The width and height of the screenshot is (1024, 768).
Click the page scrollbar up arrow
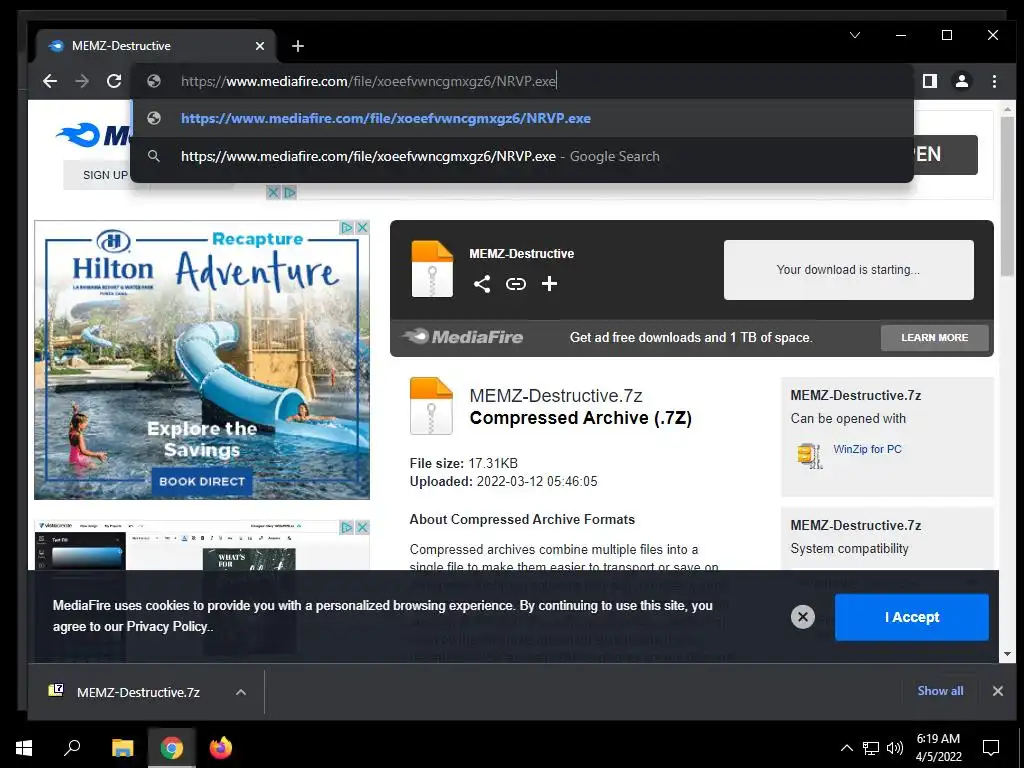coord(1006,109)
